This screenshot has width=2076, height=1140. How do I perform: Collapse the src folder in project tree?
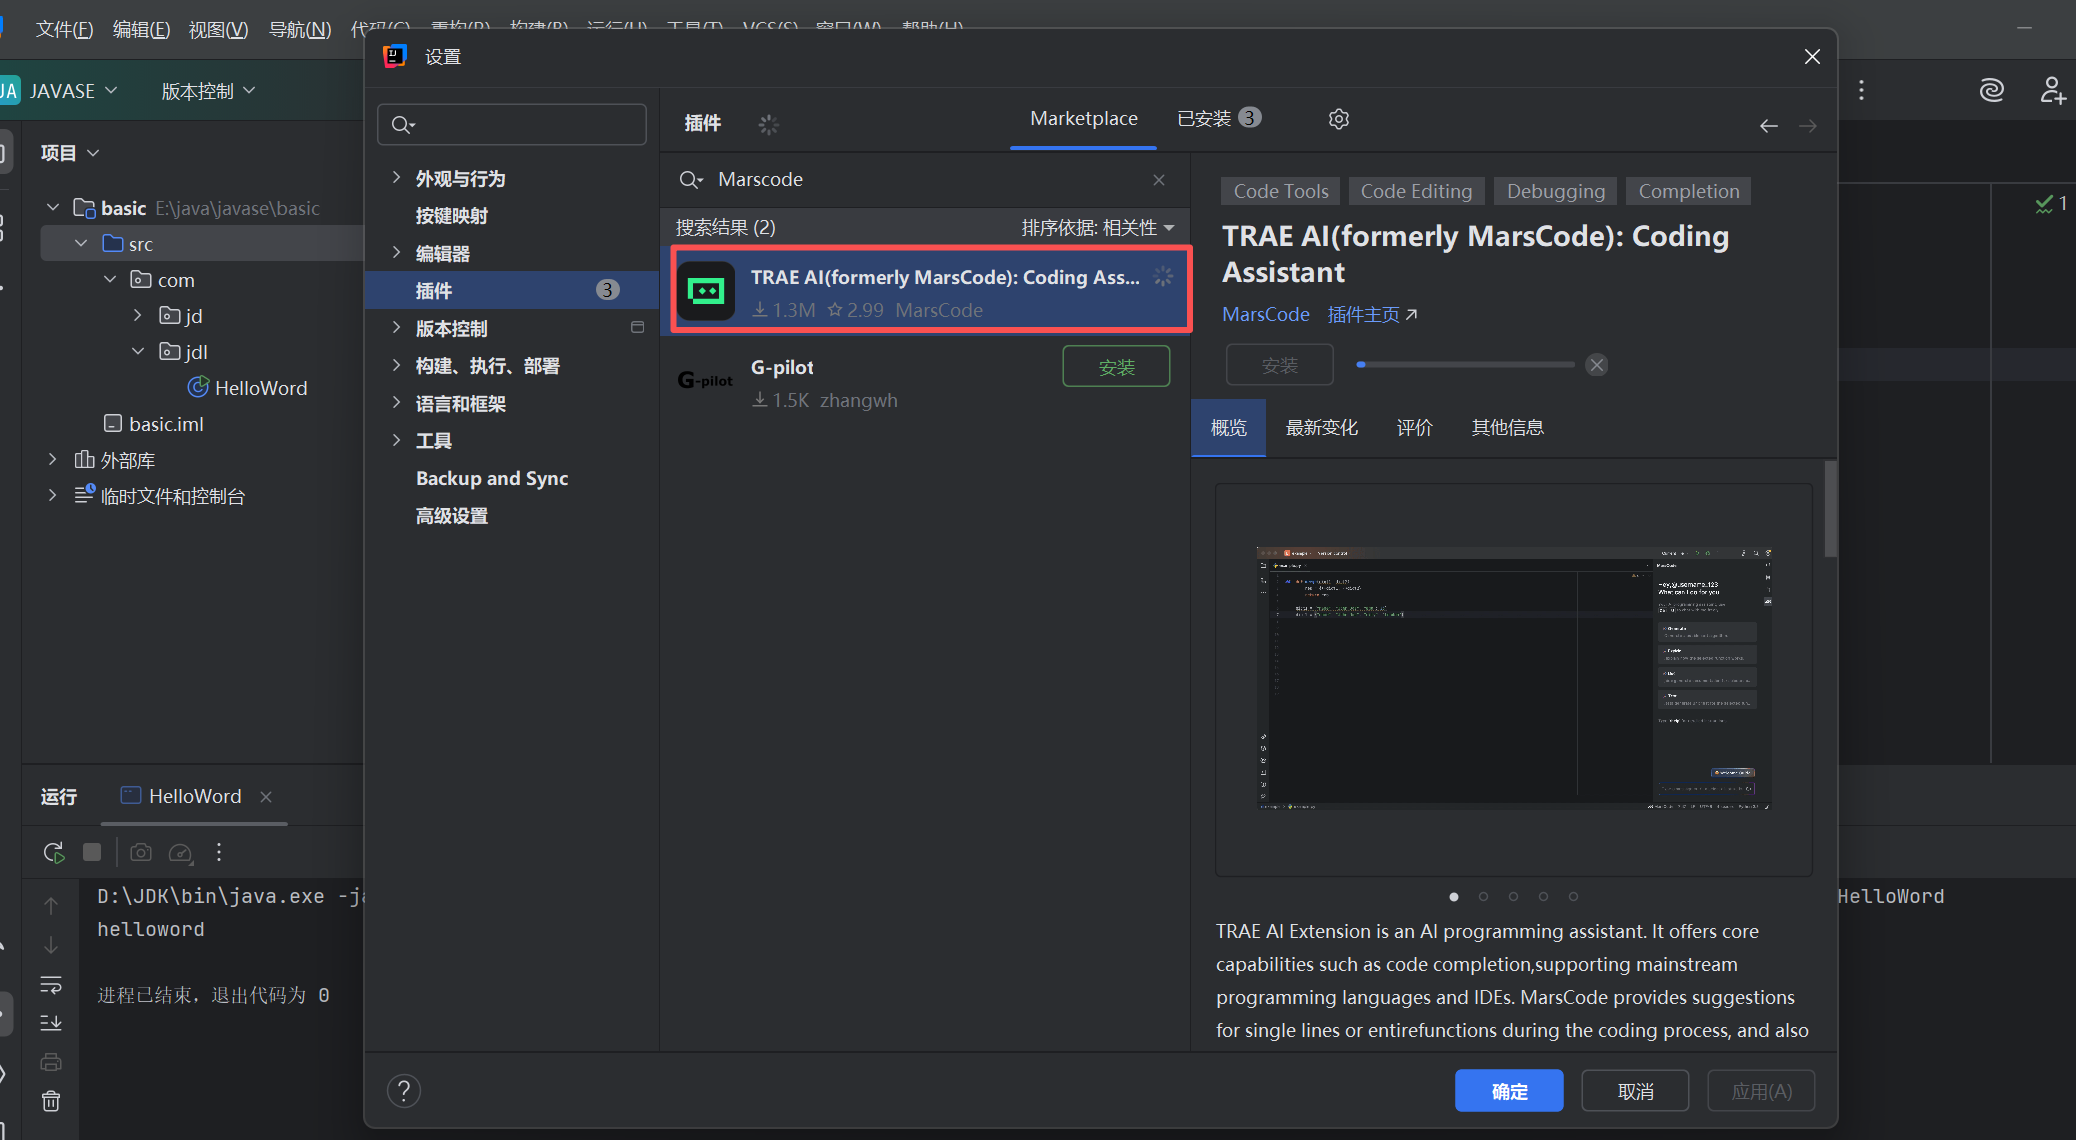(81, 244)
